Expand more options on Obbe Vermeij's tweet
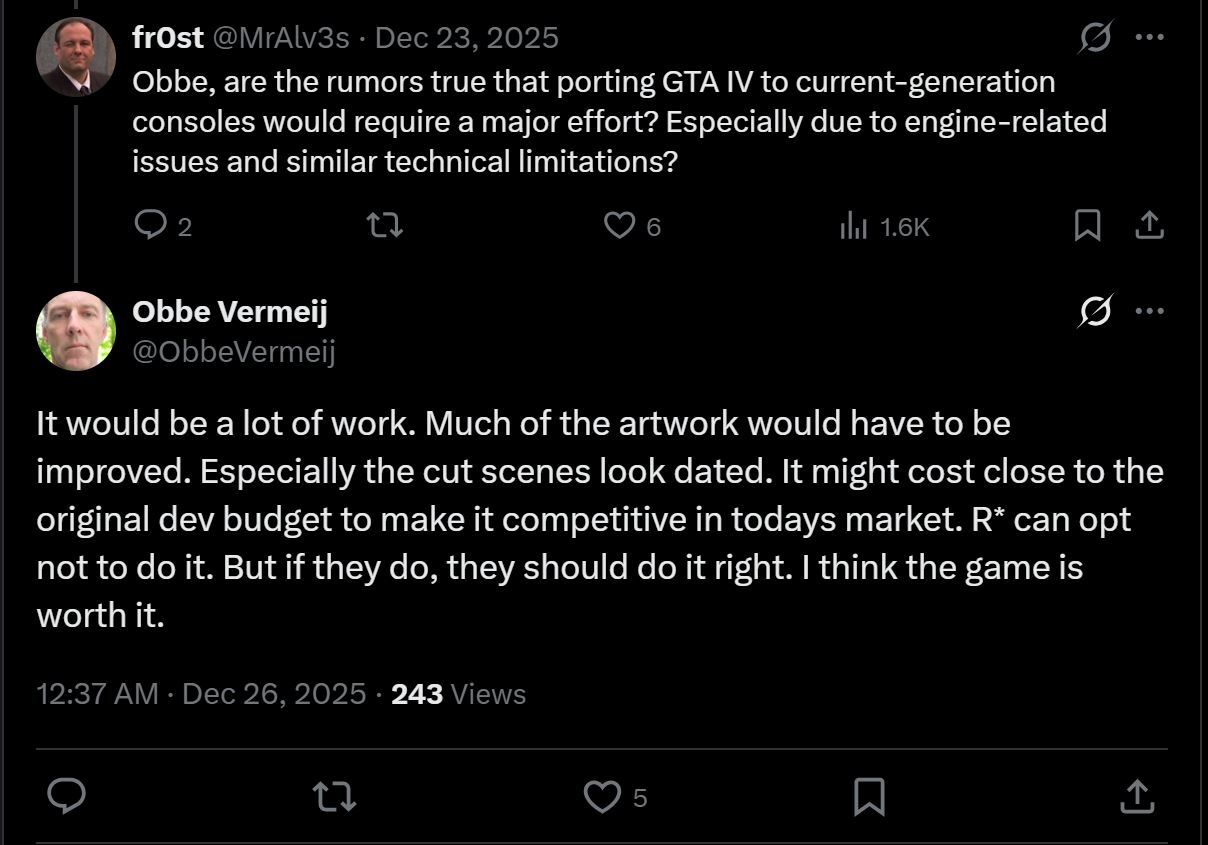 [1149, 311]
